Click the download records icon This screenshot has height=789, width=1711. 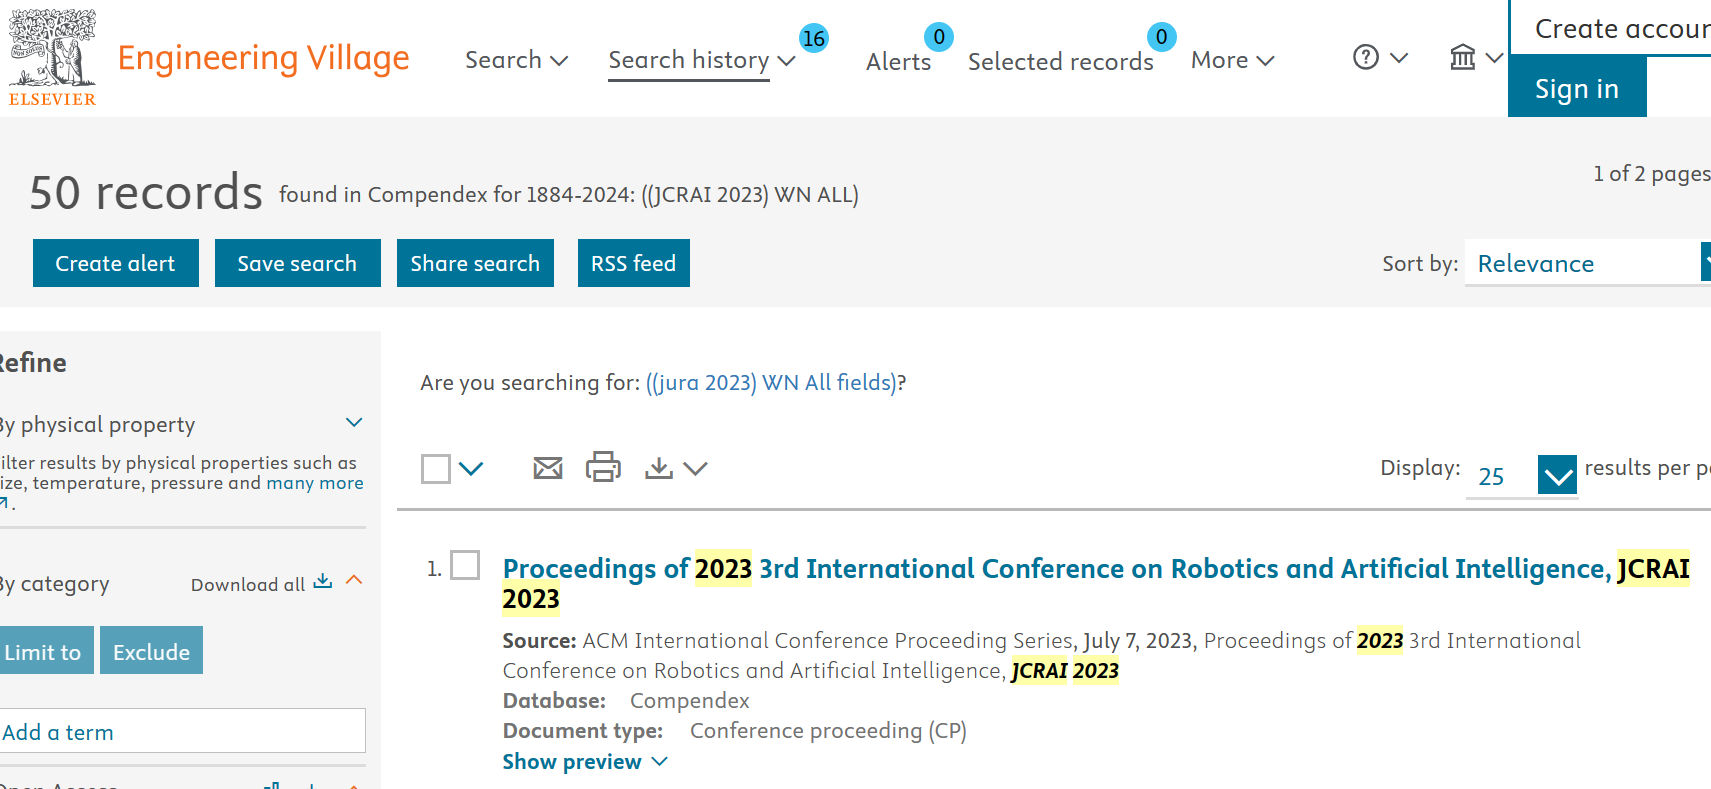point(658,468)
